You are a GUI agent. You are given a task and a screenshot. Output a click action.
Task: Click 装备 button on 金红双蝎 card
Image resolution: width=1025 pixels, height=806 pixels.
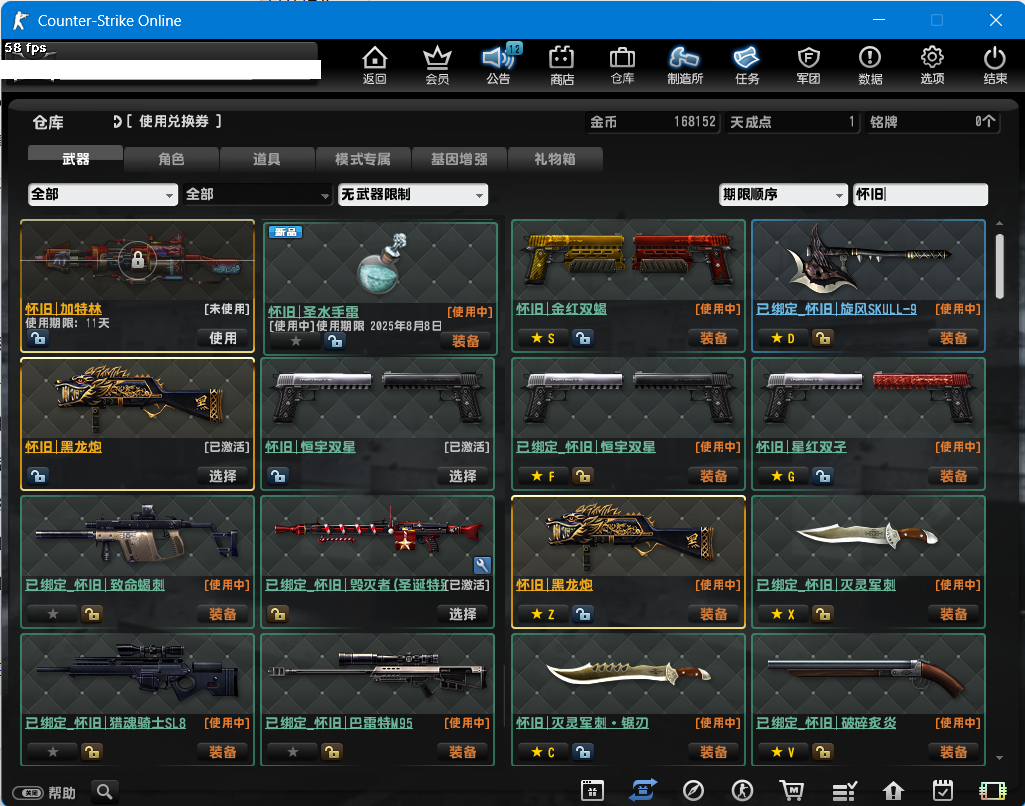point(713,338)
